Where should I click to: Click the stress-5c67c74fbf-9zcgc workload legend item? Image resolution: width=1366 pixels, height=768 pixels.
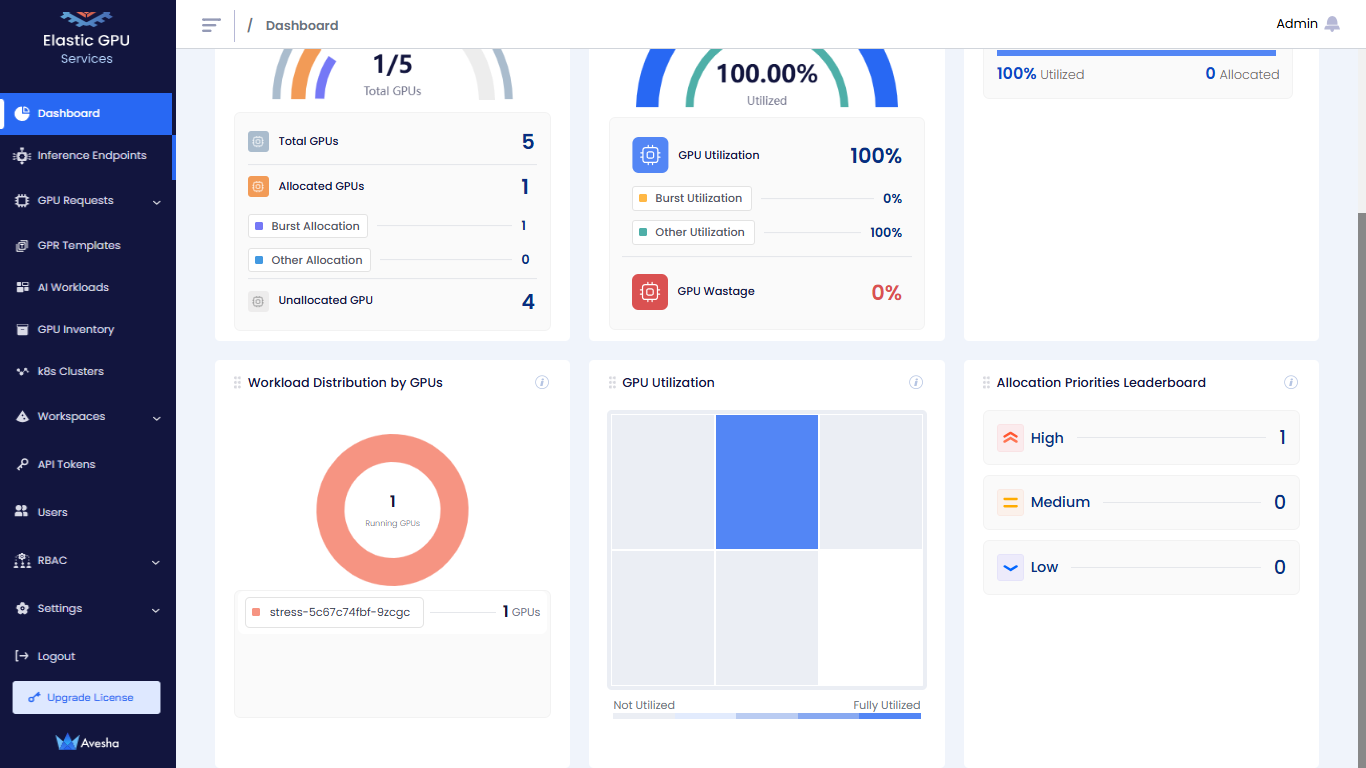[x=334, y=612]
